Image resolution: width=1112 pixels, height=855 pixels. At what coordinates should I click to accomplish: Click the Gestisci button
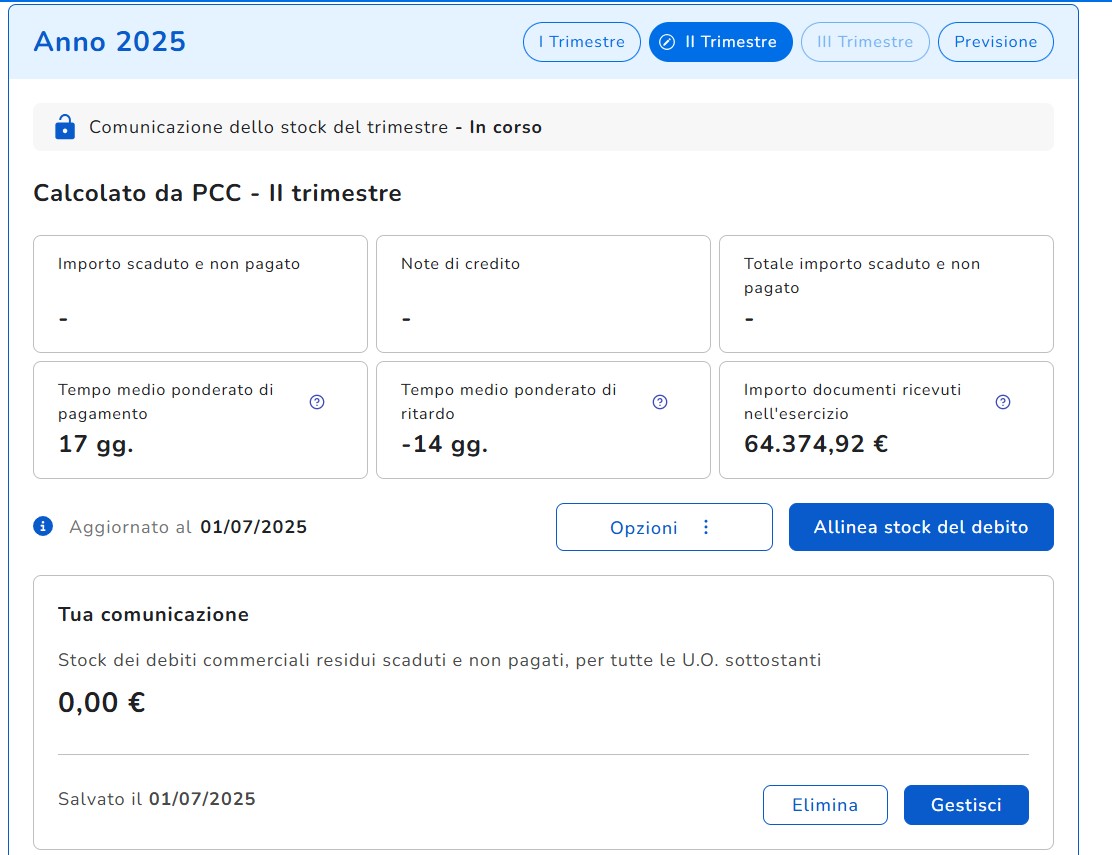(966, 805)
